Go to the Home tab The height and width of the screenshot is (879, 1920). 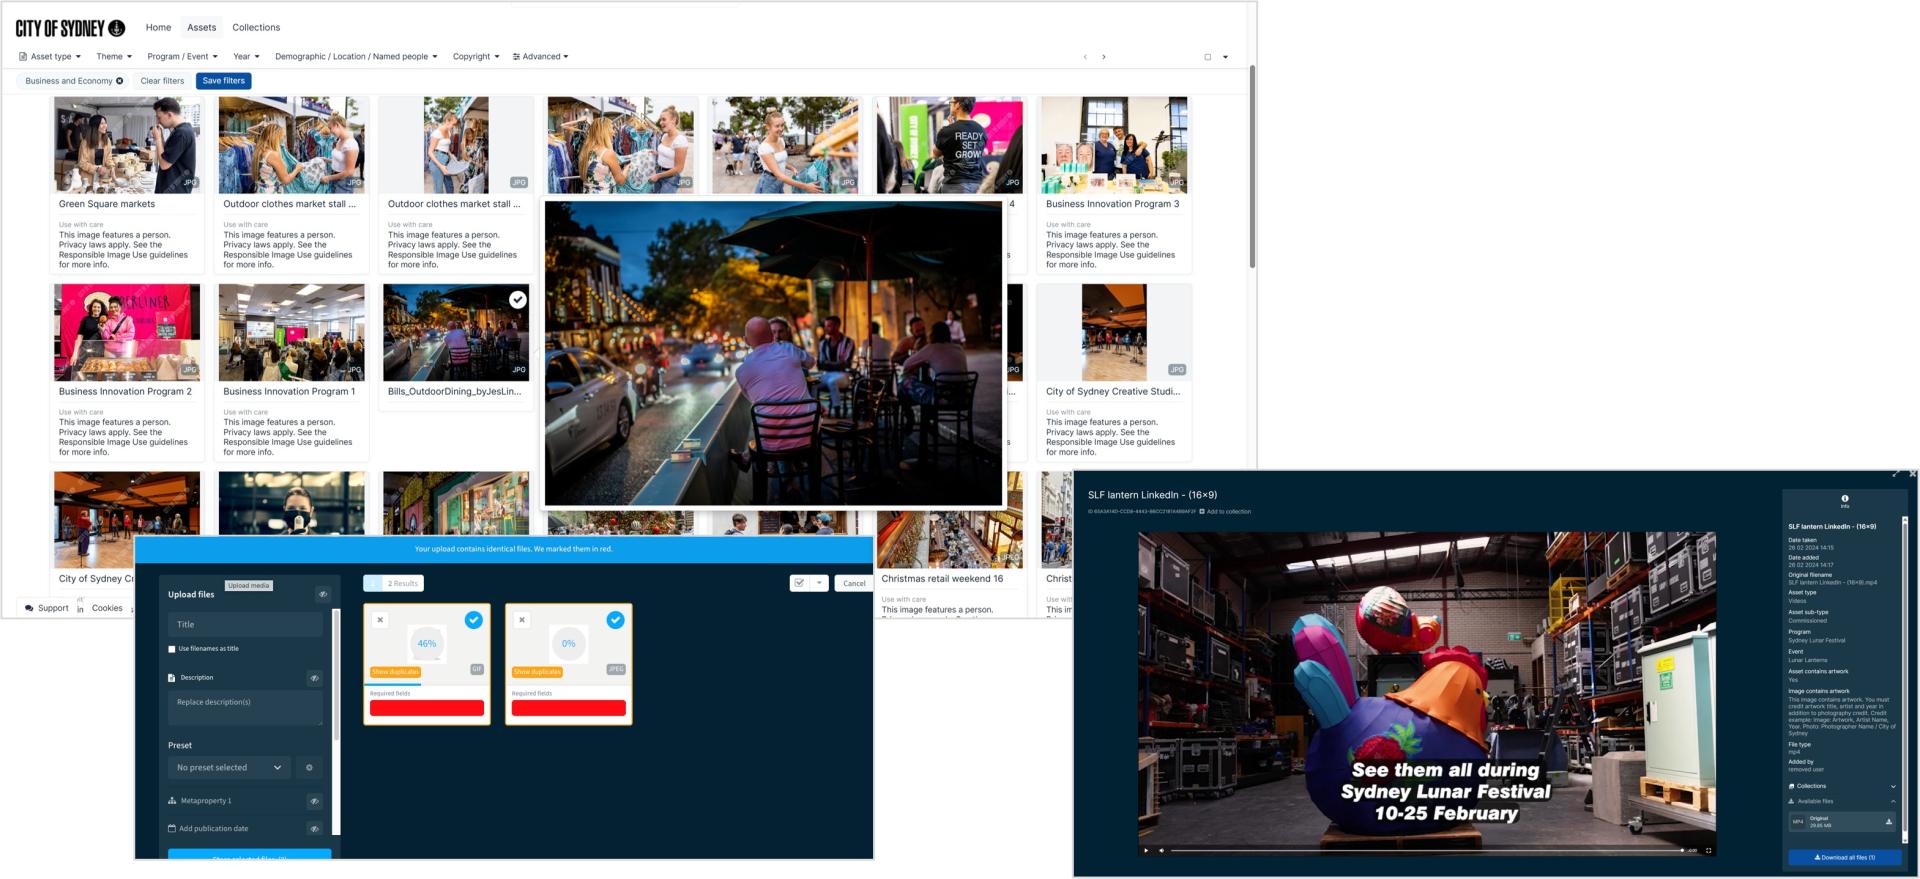(158, 27)
